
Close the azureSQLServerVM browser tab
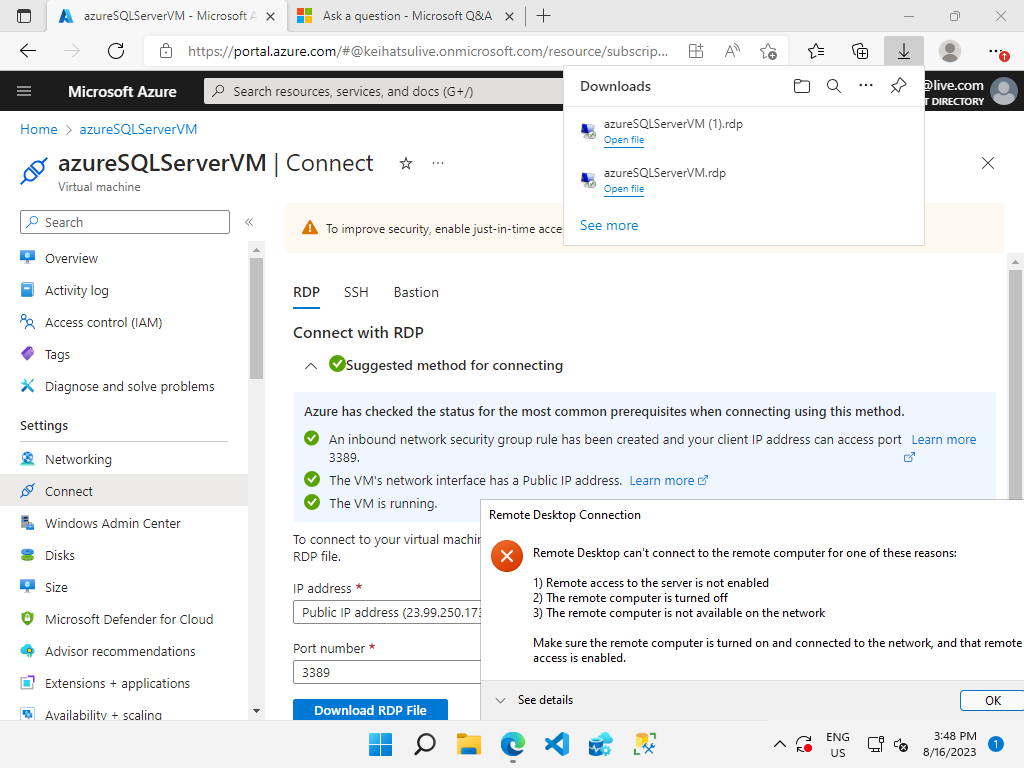tap(270, 16)
